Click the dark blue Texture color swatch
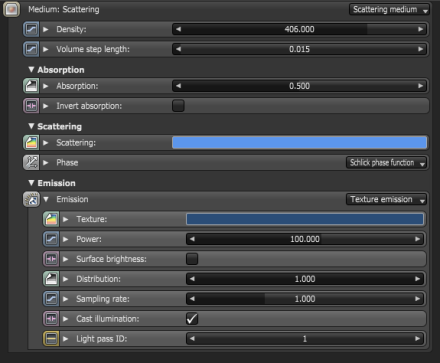 (305, 219)
